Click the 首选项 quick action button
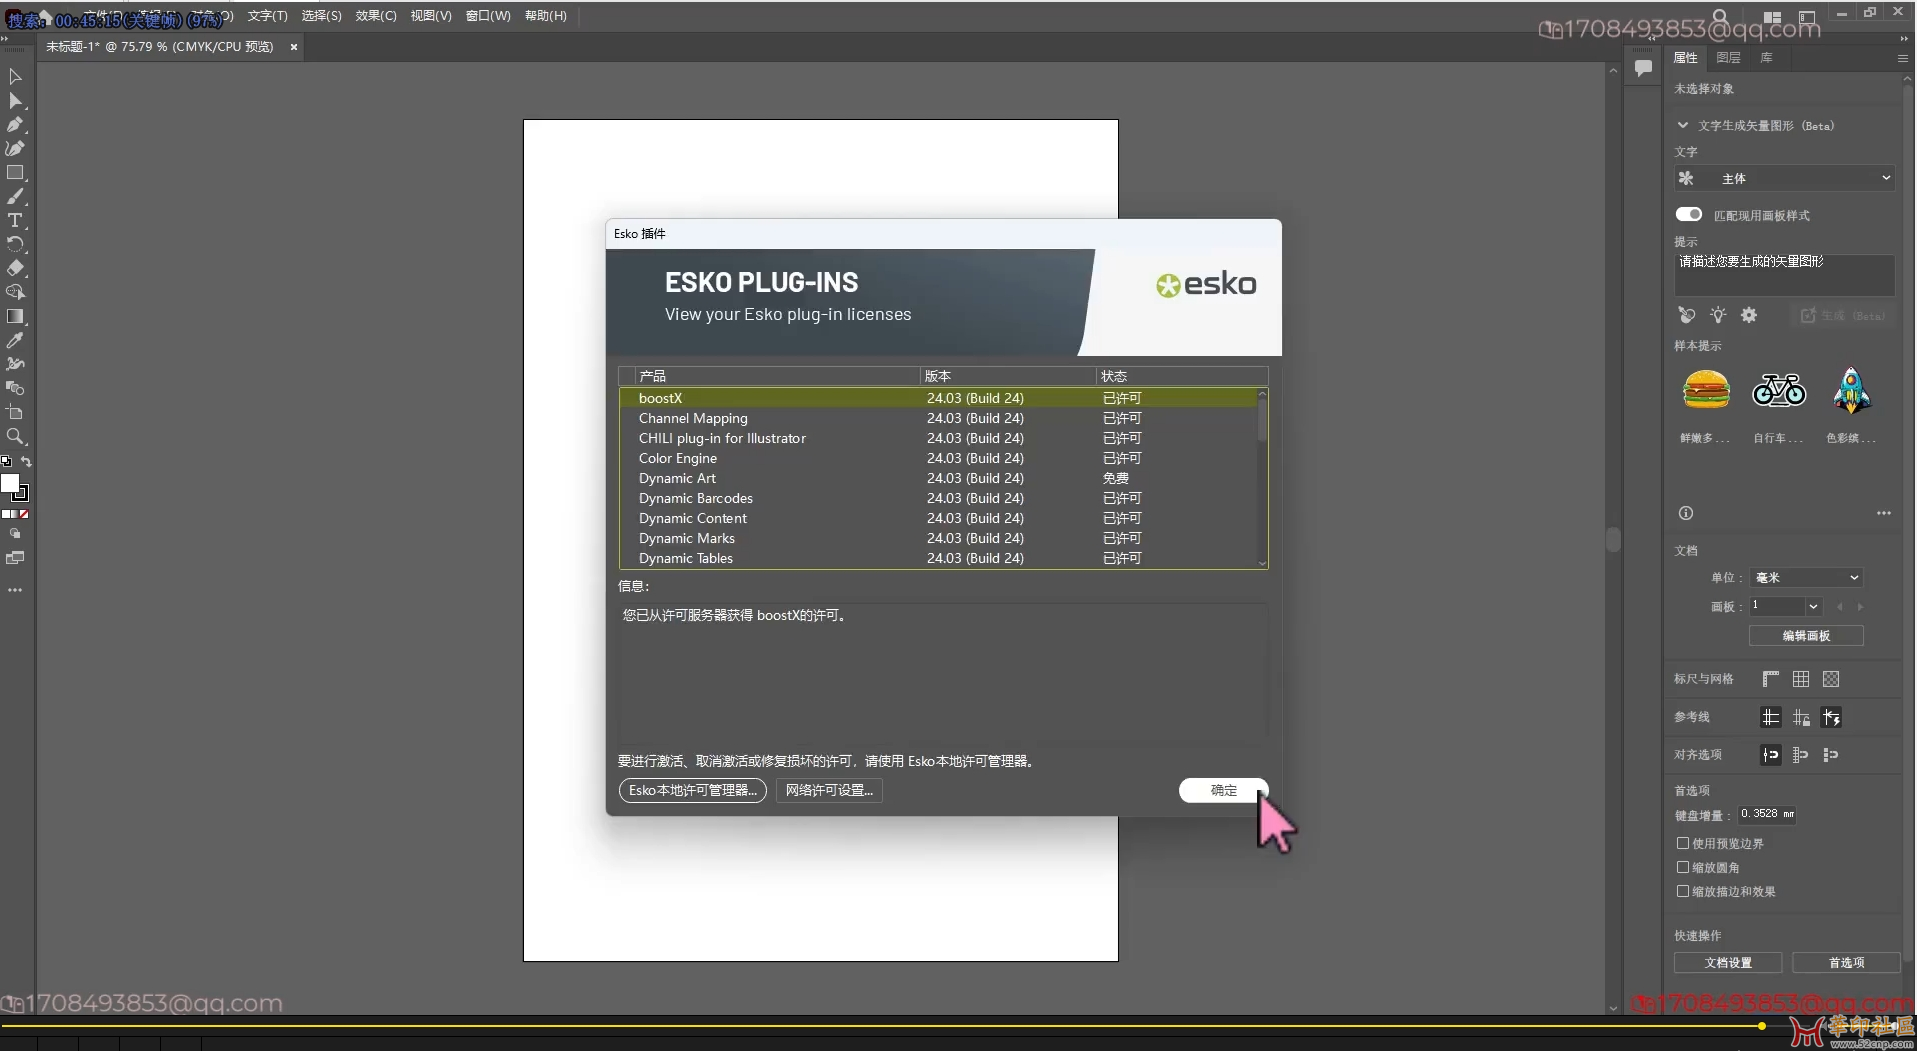The width and height of the screenshot is (1917, 1051). (1846, 962)
